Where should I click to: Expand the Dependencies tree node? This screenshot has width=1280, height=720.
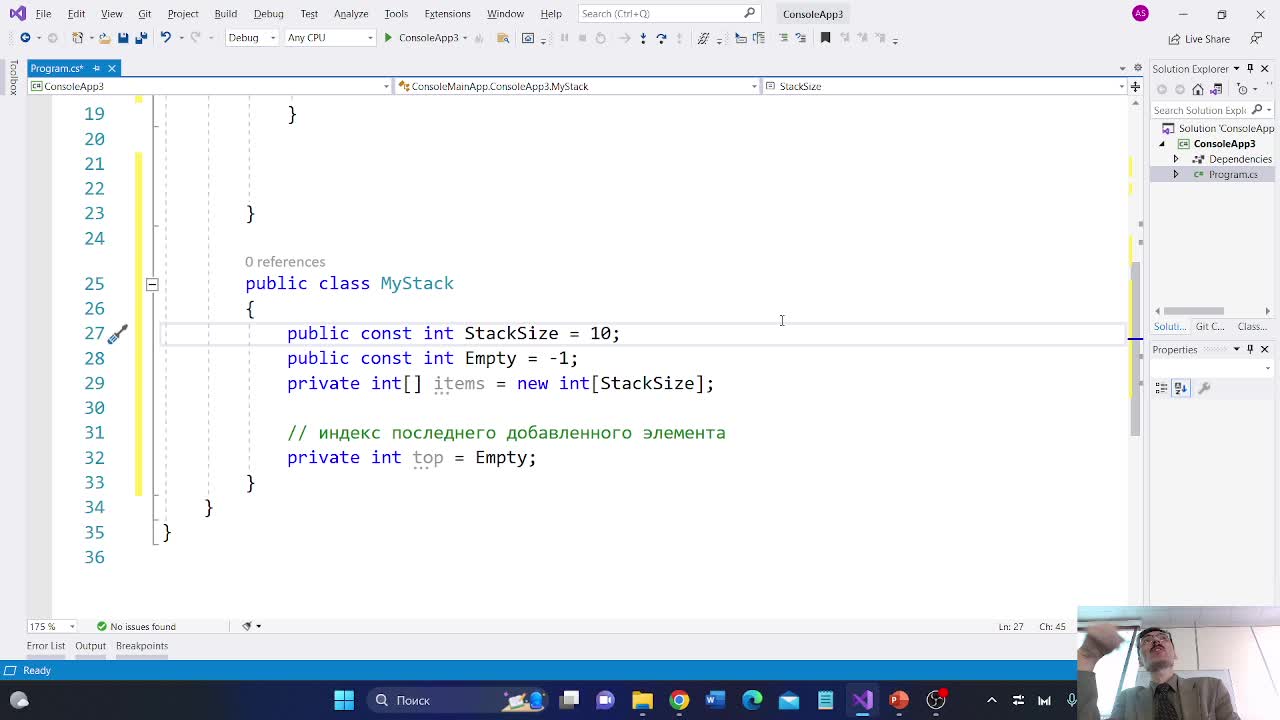(1176, 159)
